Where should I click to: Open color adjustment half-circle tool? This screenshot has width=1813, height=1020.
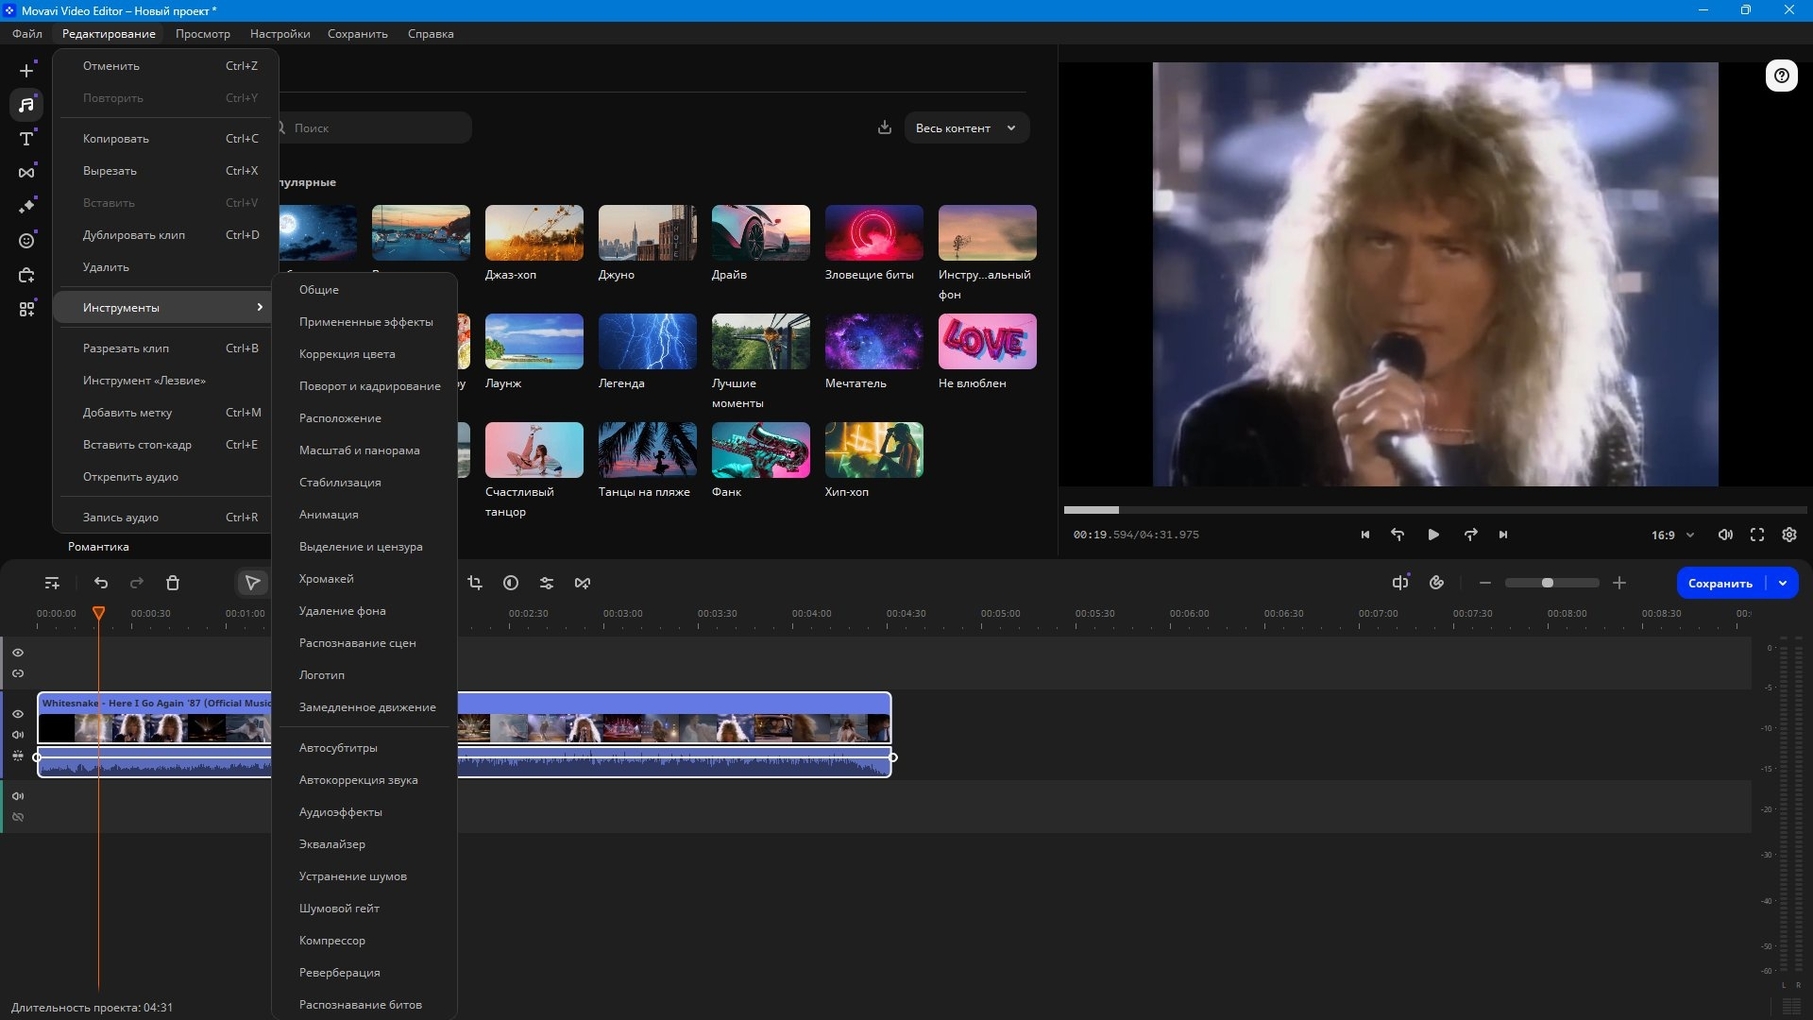[511, 583]
